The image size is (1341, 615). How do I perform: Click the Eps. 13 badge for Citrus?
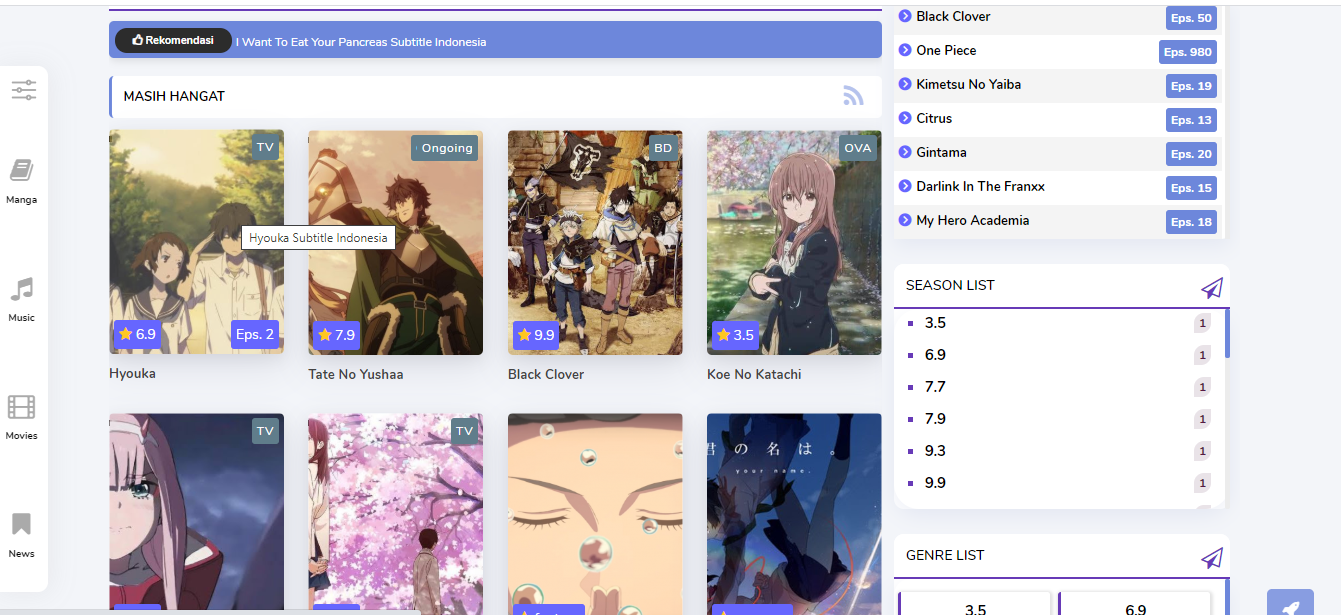1191,120
